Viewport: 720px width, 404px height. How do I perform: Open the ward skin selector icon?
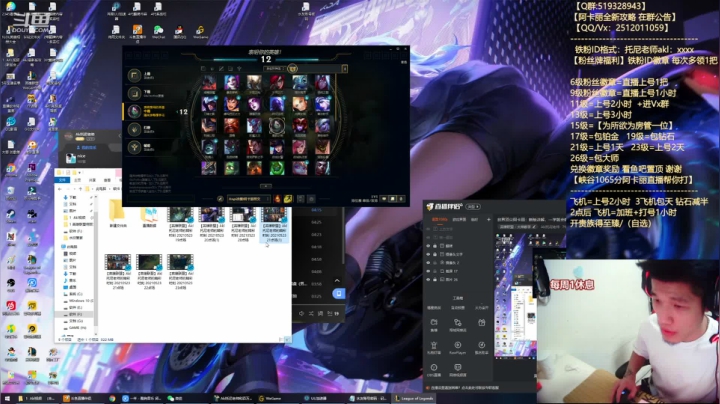(301, 199)
